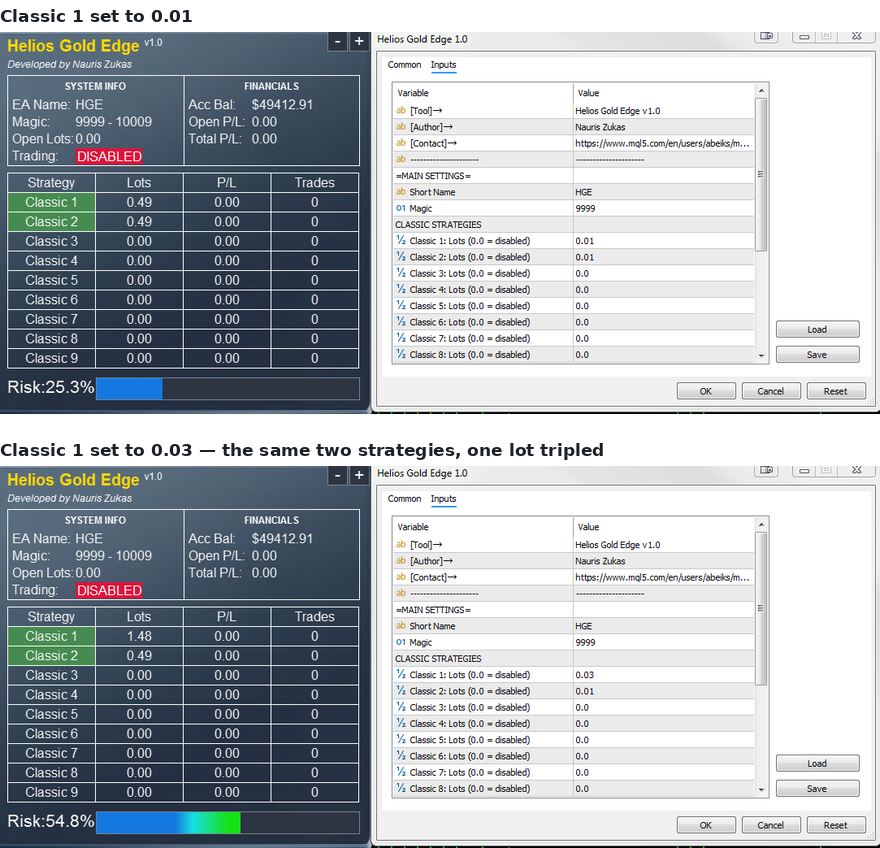Toggle Trading DISABLED label in the Risk 25.3% panel

[109, 157]
